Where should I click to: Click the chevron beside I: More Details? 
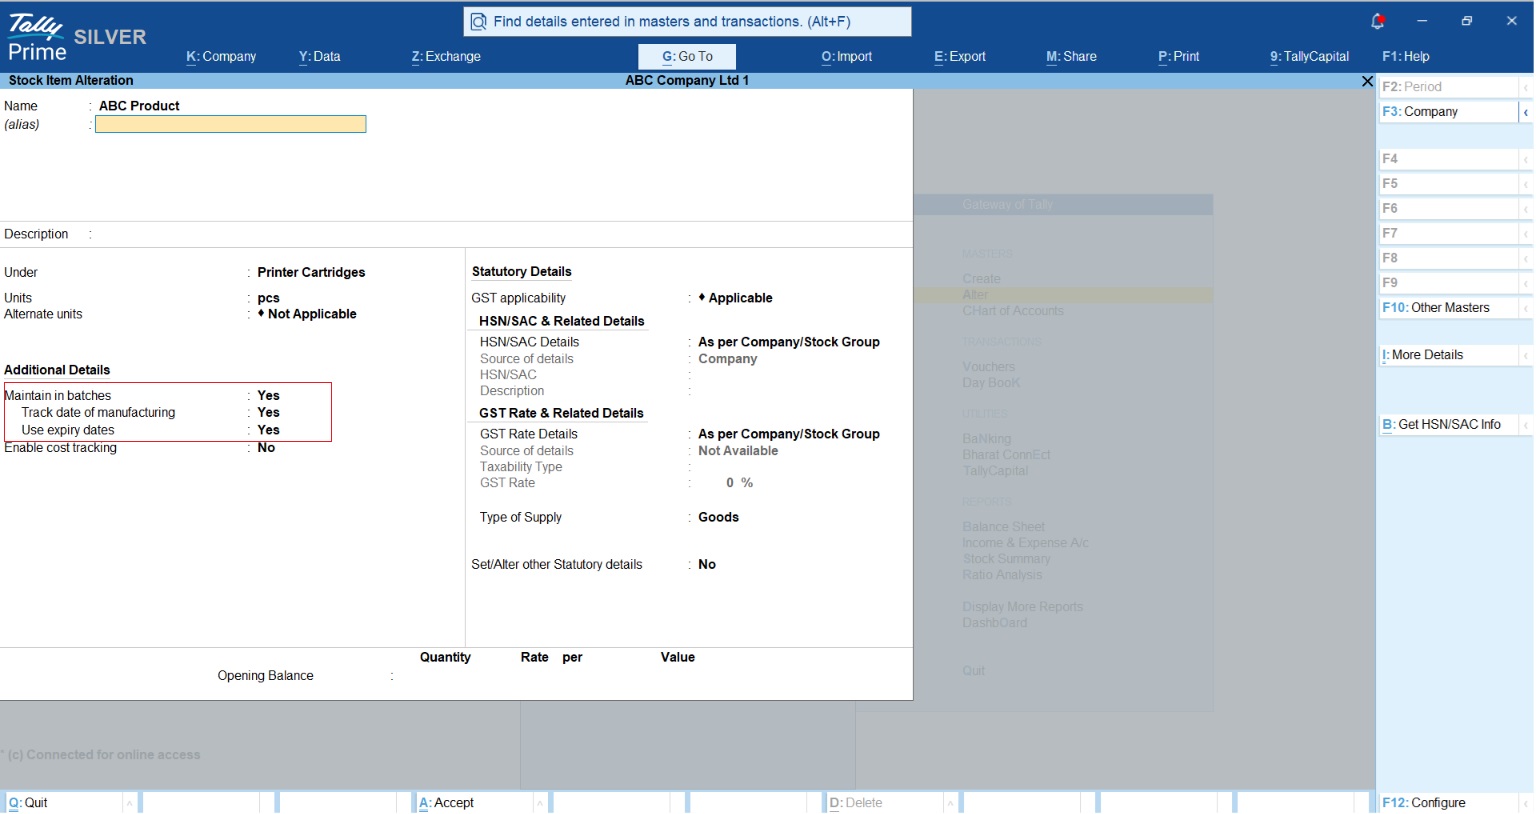pos(1526,355)
